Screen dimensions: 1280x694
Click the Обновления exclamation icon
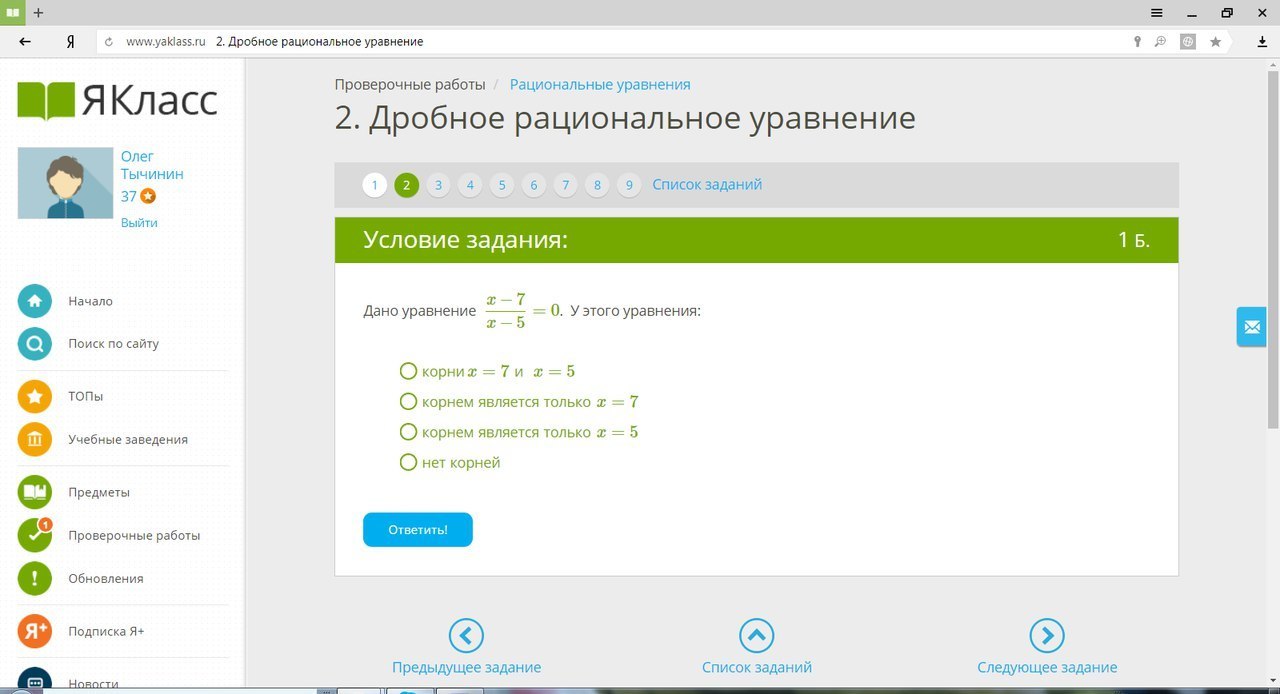34,578
